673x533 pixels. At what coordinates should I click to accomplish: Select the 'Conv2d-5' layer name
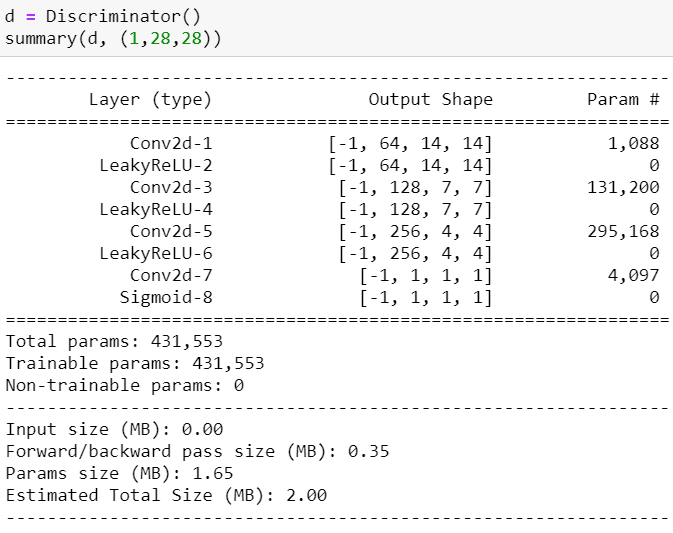(171, 232)
